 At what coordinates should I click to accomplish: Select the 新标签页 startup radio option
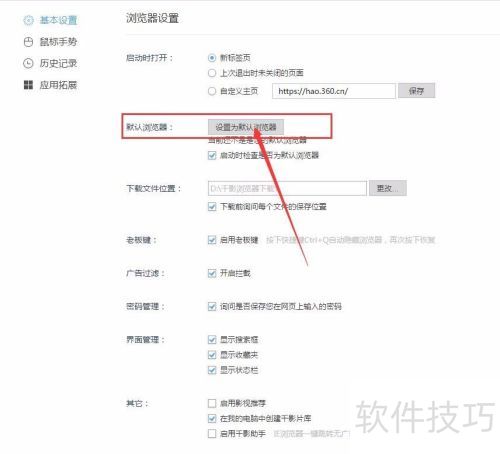(x=212, y=58)
